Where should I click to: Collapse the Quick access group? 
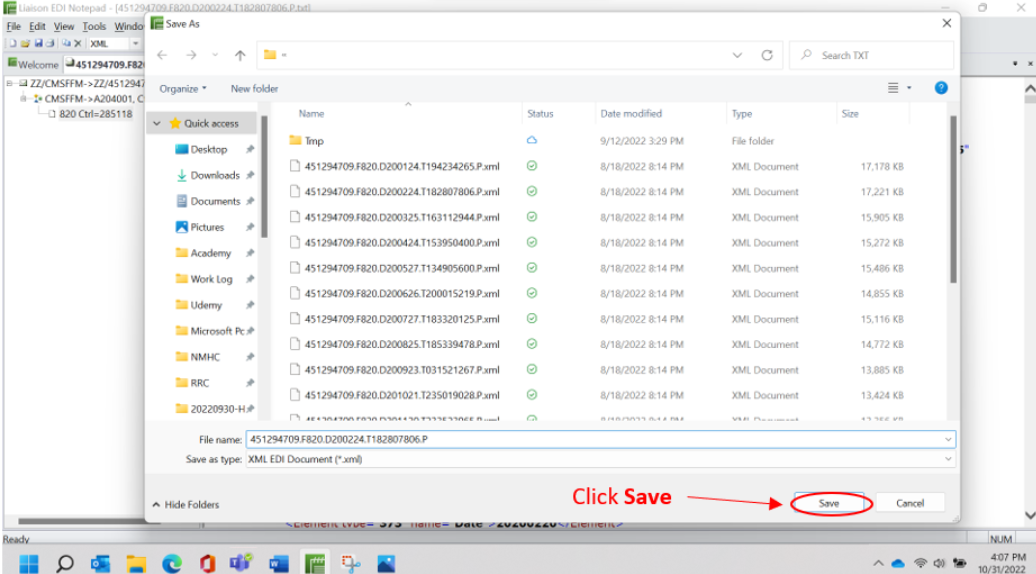point(157,124)
